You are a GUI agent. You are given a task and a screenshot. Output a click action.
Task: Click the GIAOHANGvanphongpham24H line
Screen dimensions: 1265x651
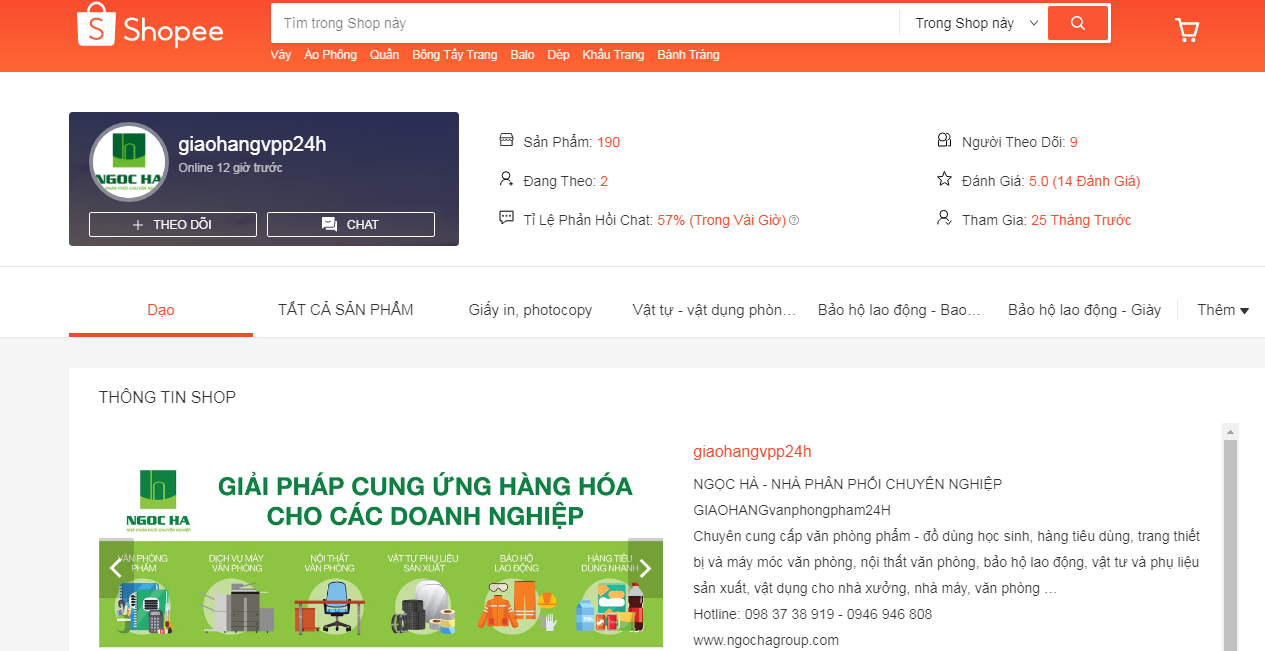click(x=792, y=510)
